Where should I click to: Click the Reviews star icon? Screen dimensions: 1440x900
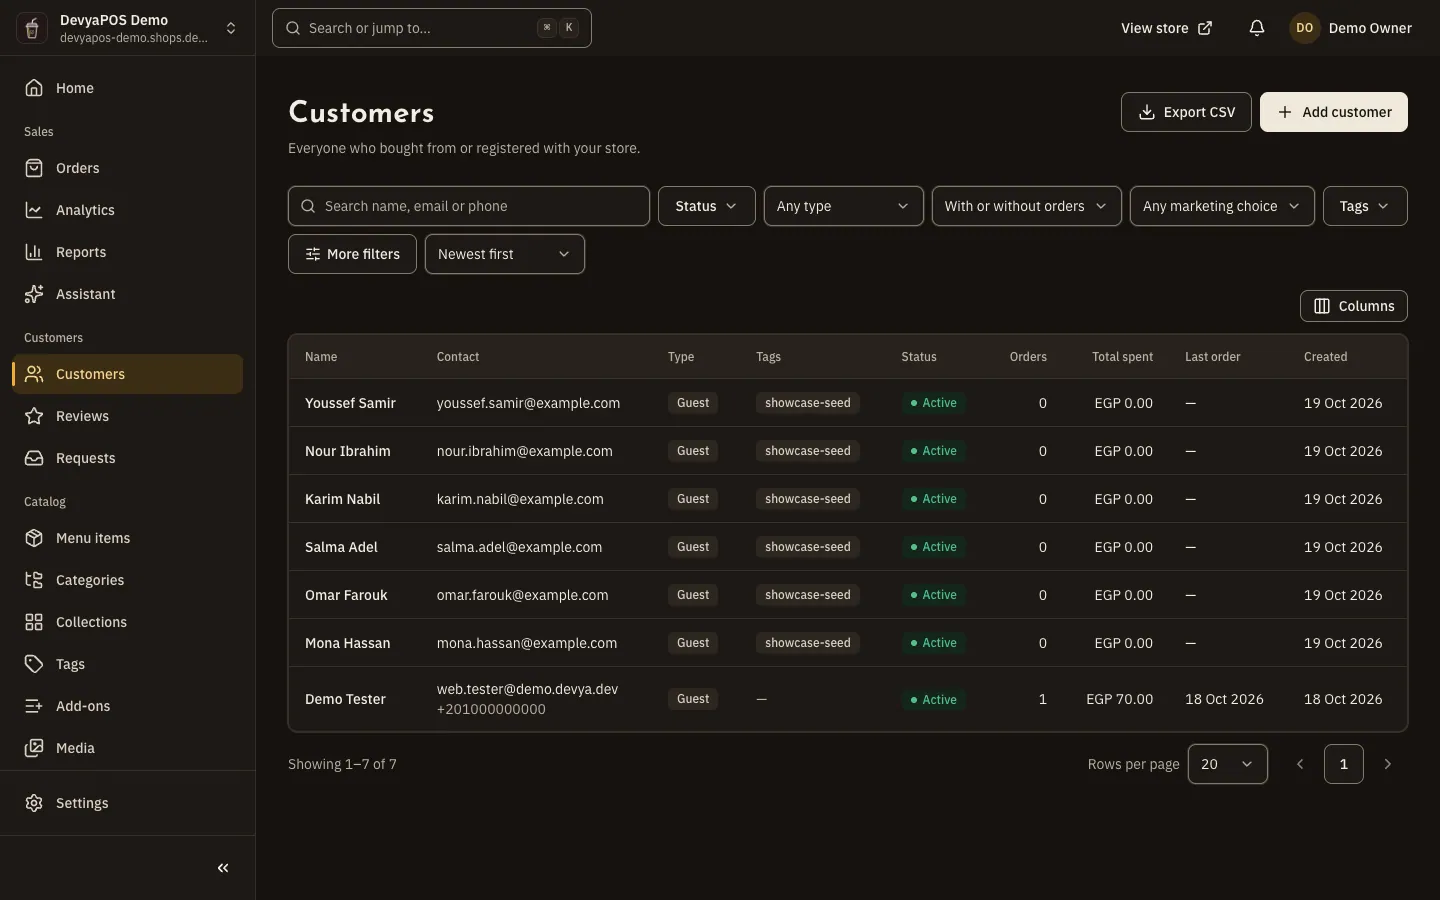(x=34, y=416)
